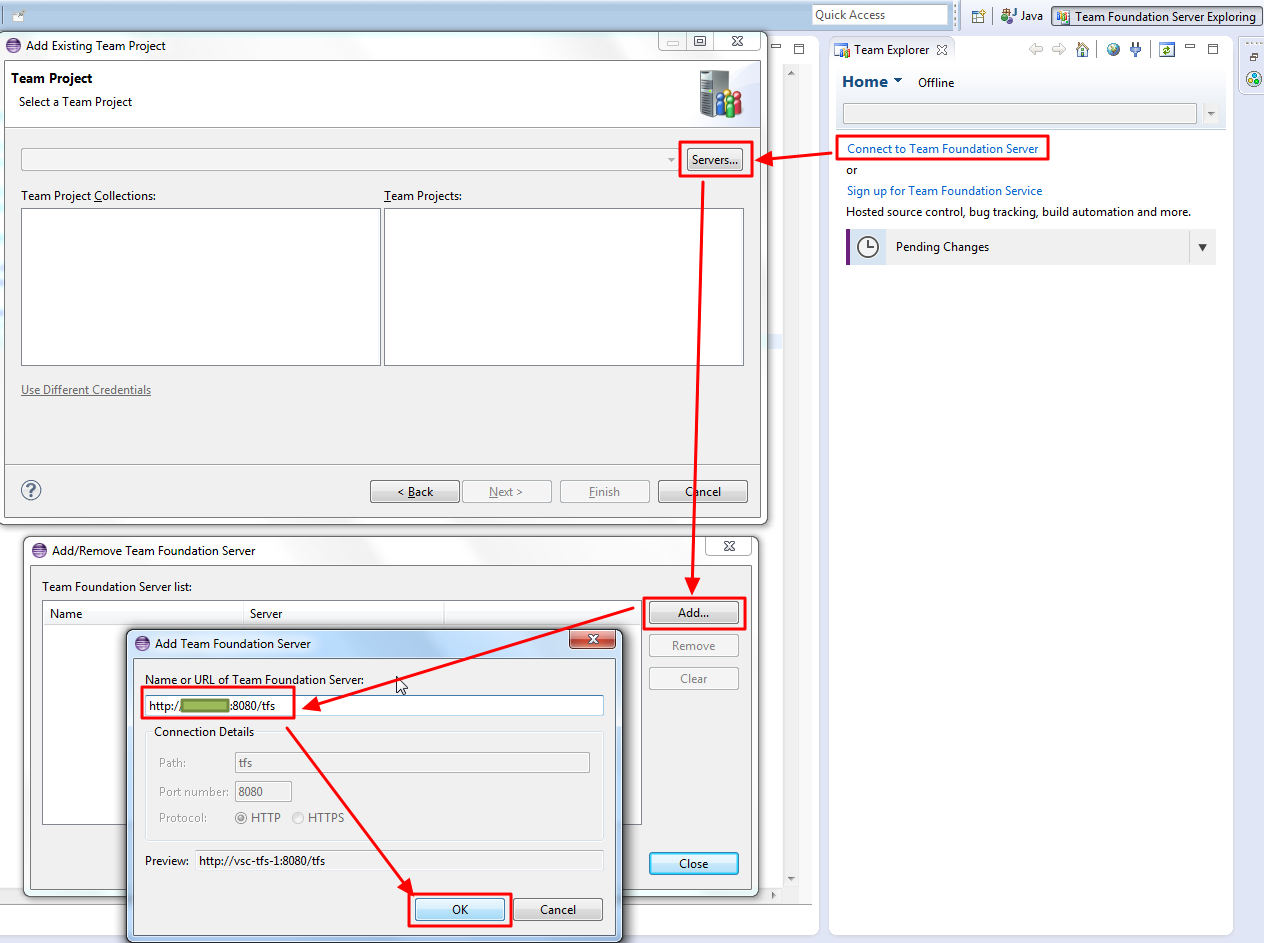Close the Add/Remove Team Foundation Server dialog
Image resolution: width=1264 pixels, height=943 pixels.
click(729, 547)
